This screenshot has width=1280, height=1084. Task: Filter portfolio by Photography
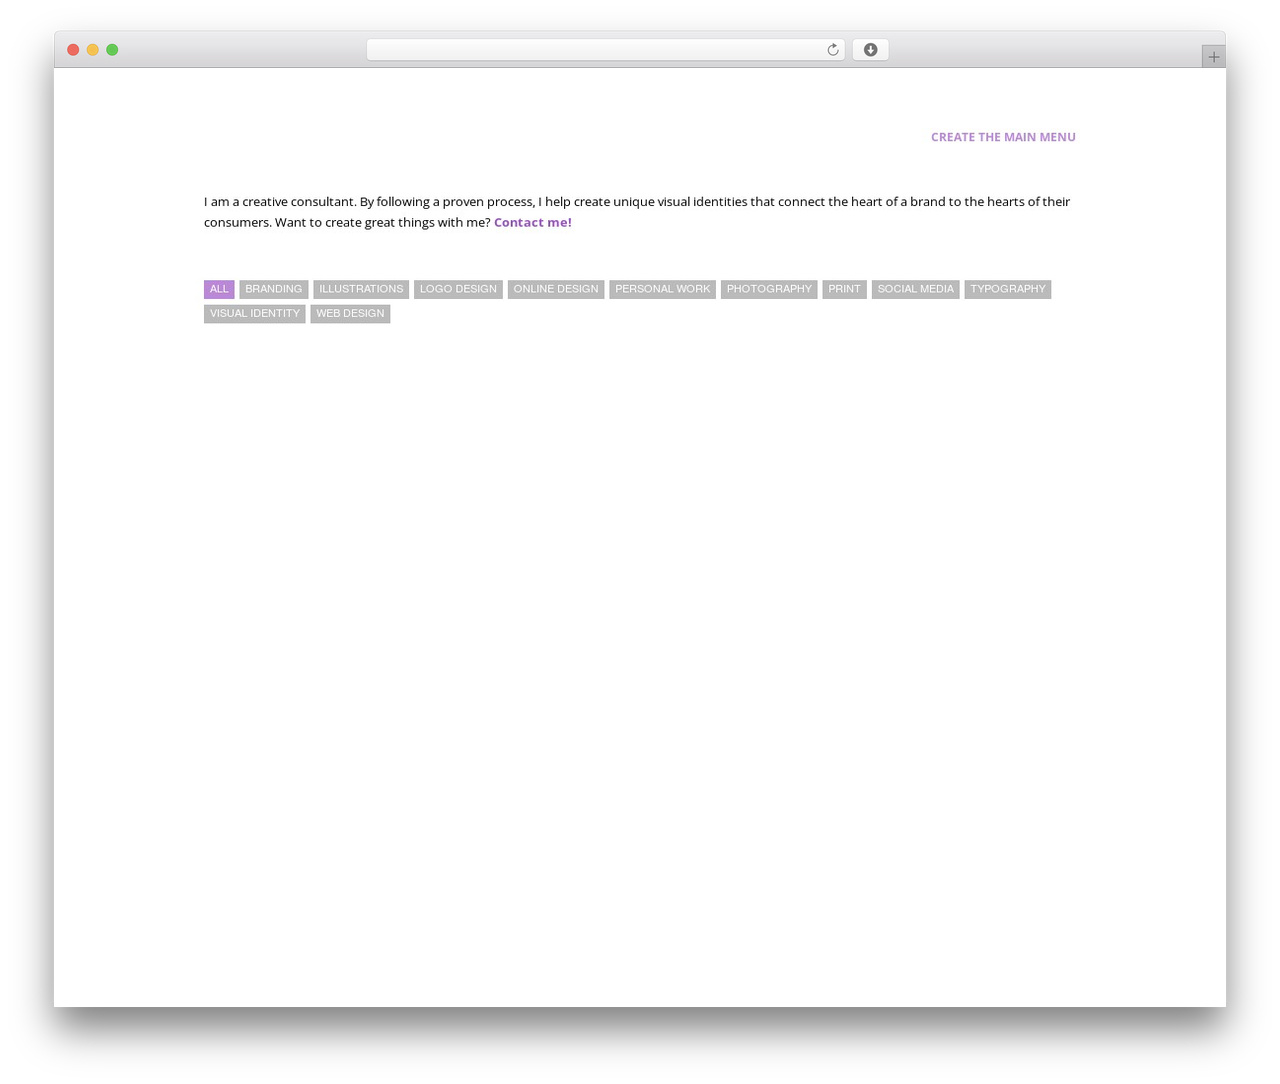point(769,289)
